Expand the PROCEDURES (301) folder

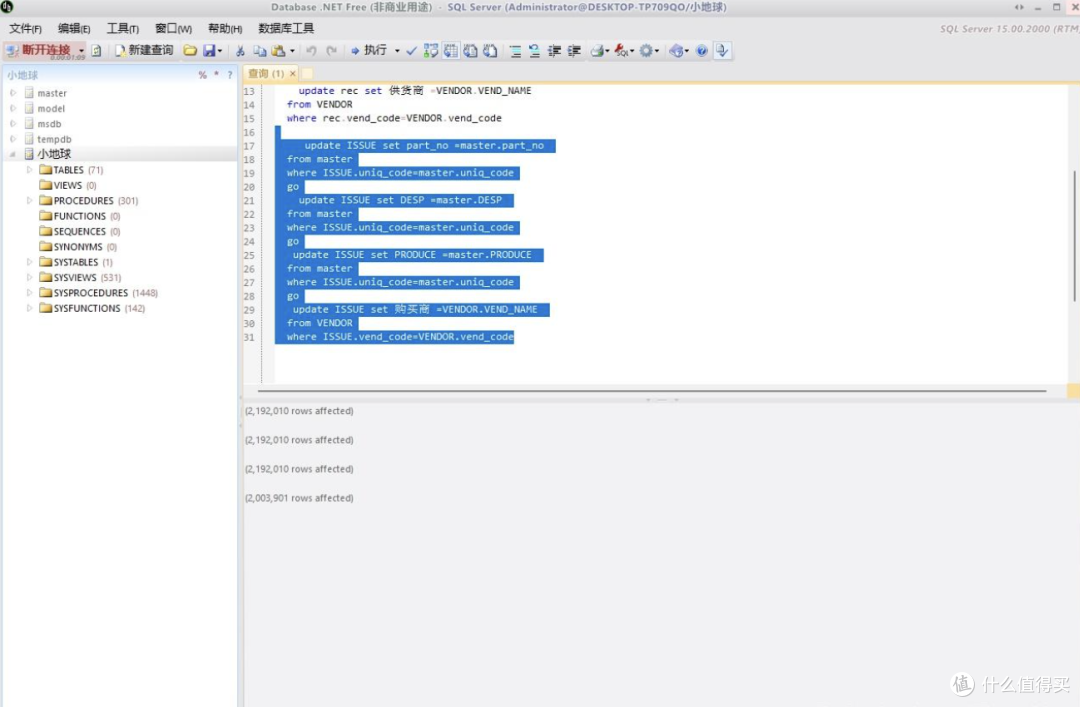pyautogui.click(x=30, y=201)
